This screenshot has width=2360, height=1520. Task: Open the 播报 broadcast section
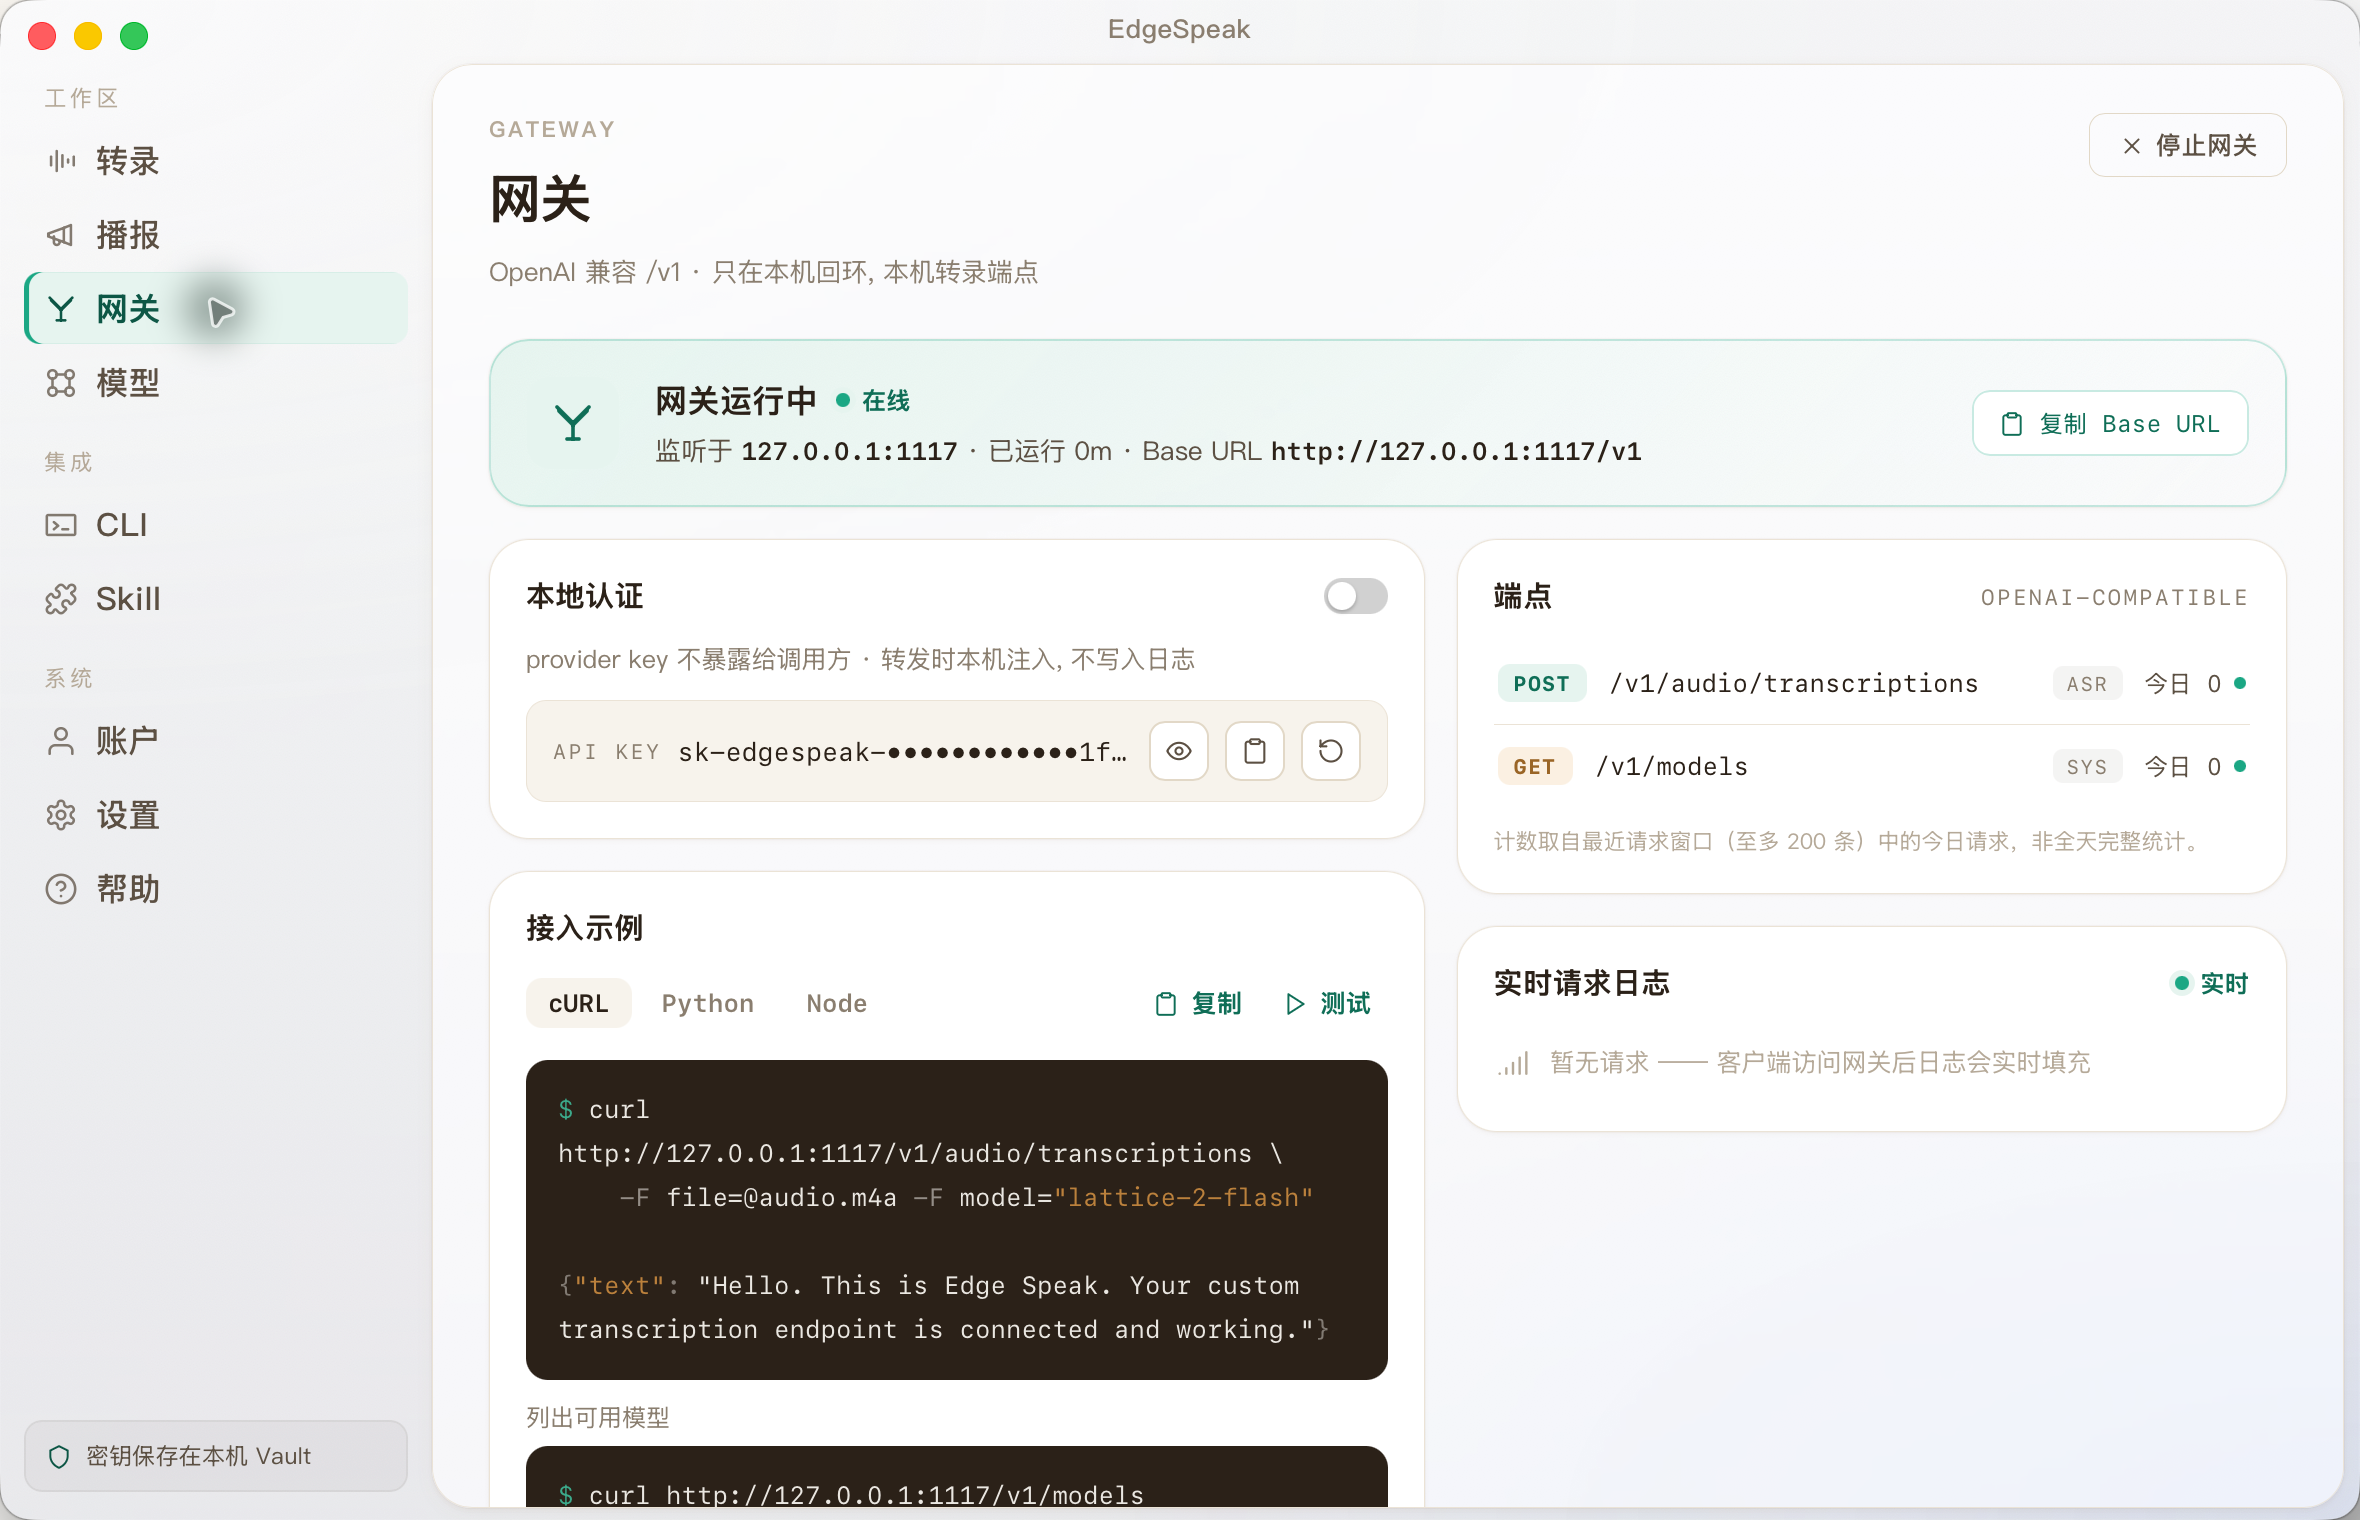click(x=215, y=235)
